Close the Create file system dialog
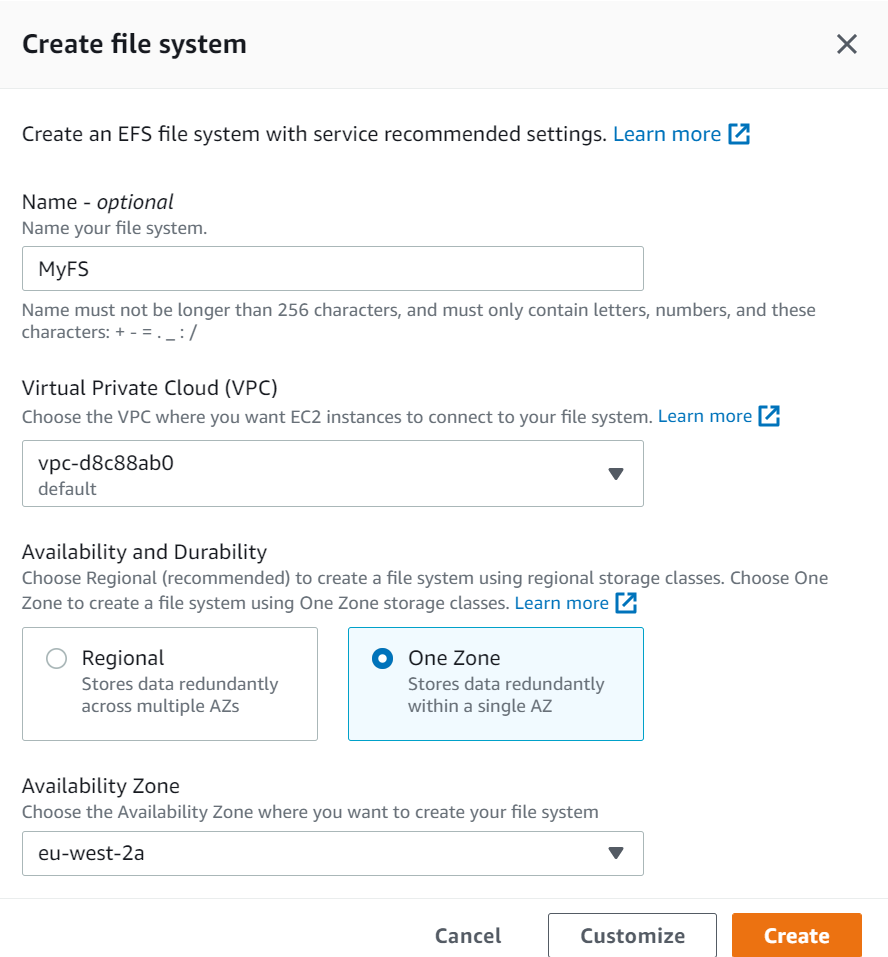This screenshot has width=888, height=957. [847, 44]
